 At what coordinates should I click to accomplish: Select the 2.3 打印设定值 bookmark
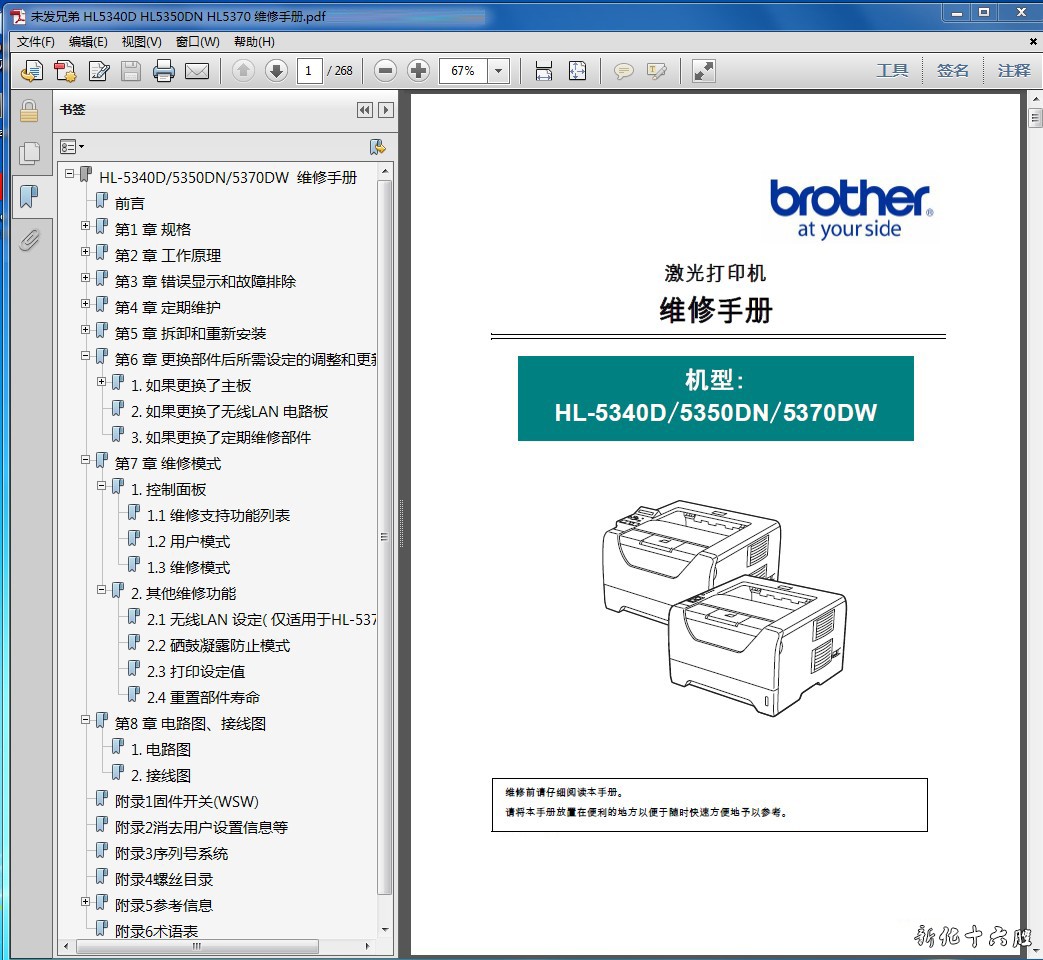click(x=196, y=671)
